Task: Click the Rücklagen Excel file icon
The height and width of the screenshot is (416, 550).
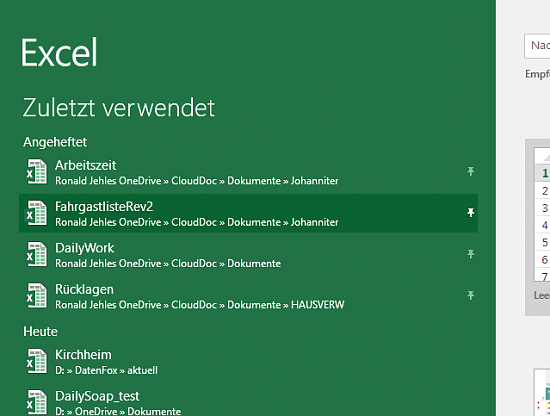Action: (37, 296)
